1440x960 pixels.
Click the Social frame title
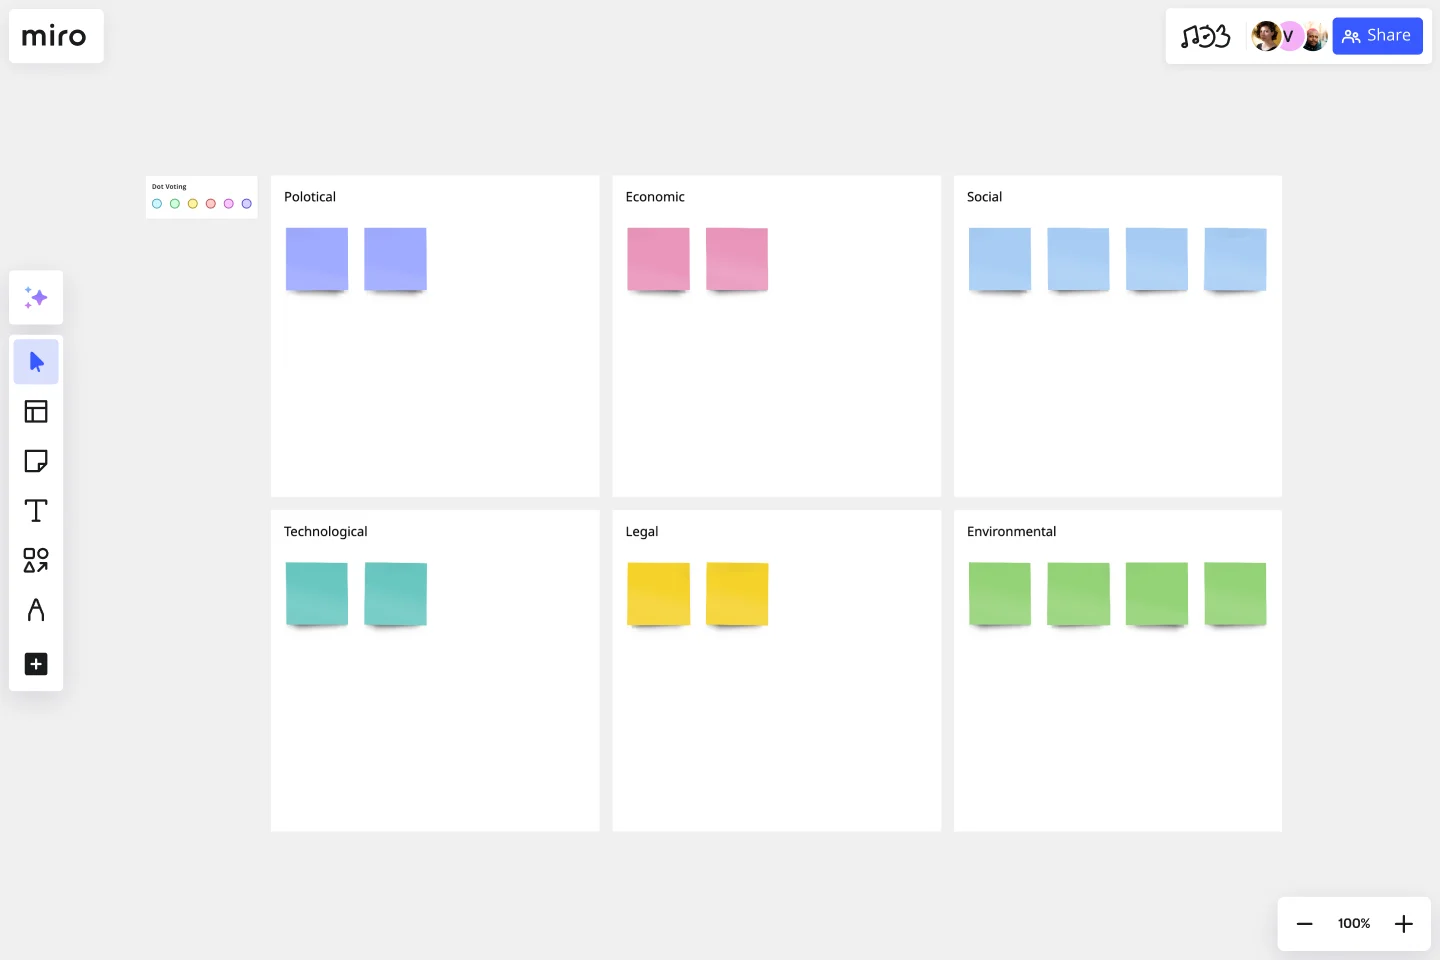pos(984,197)
